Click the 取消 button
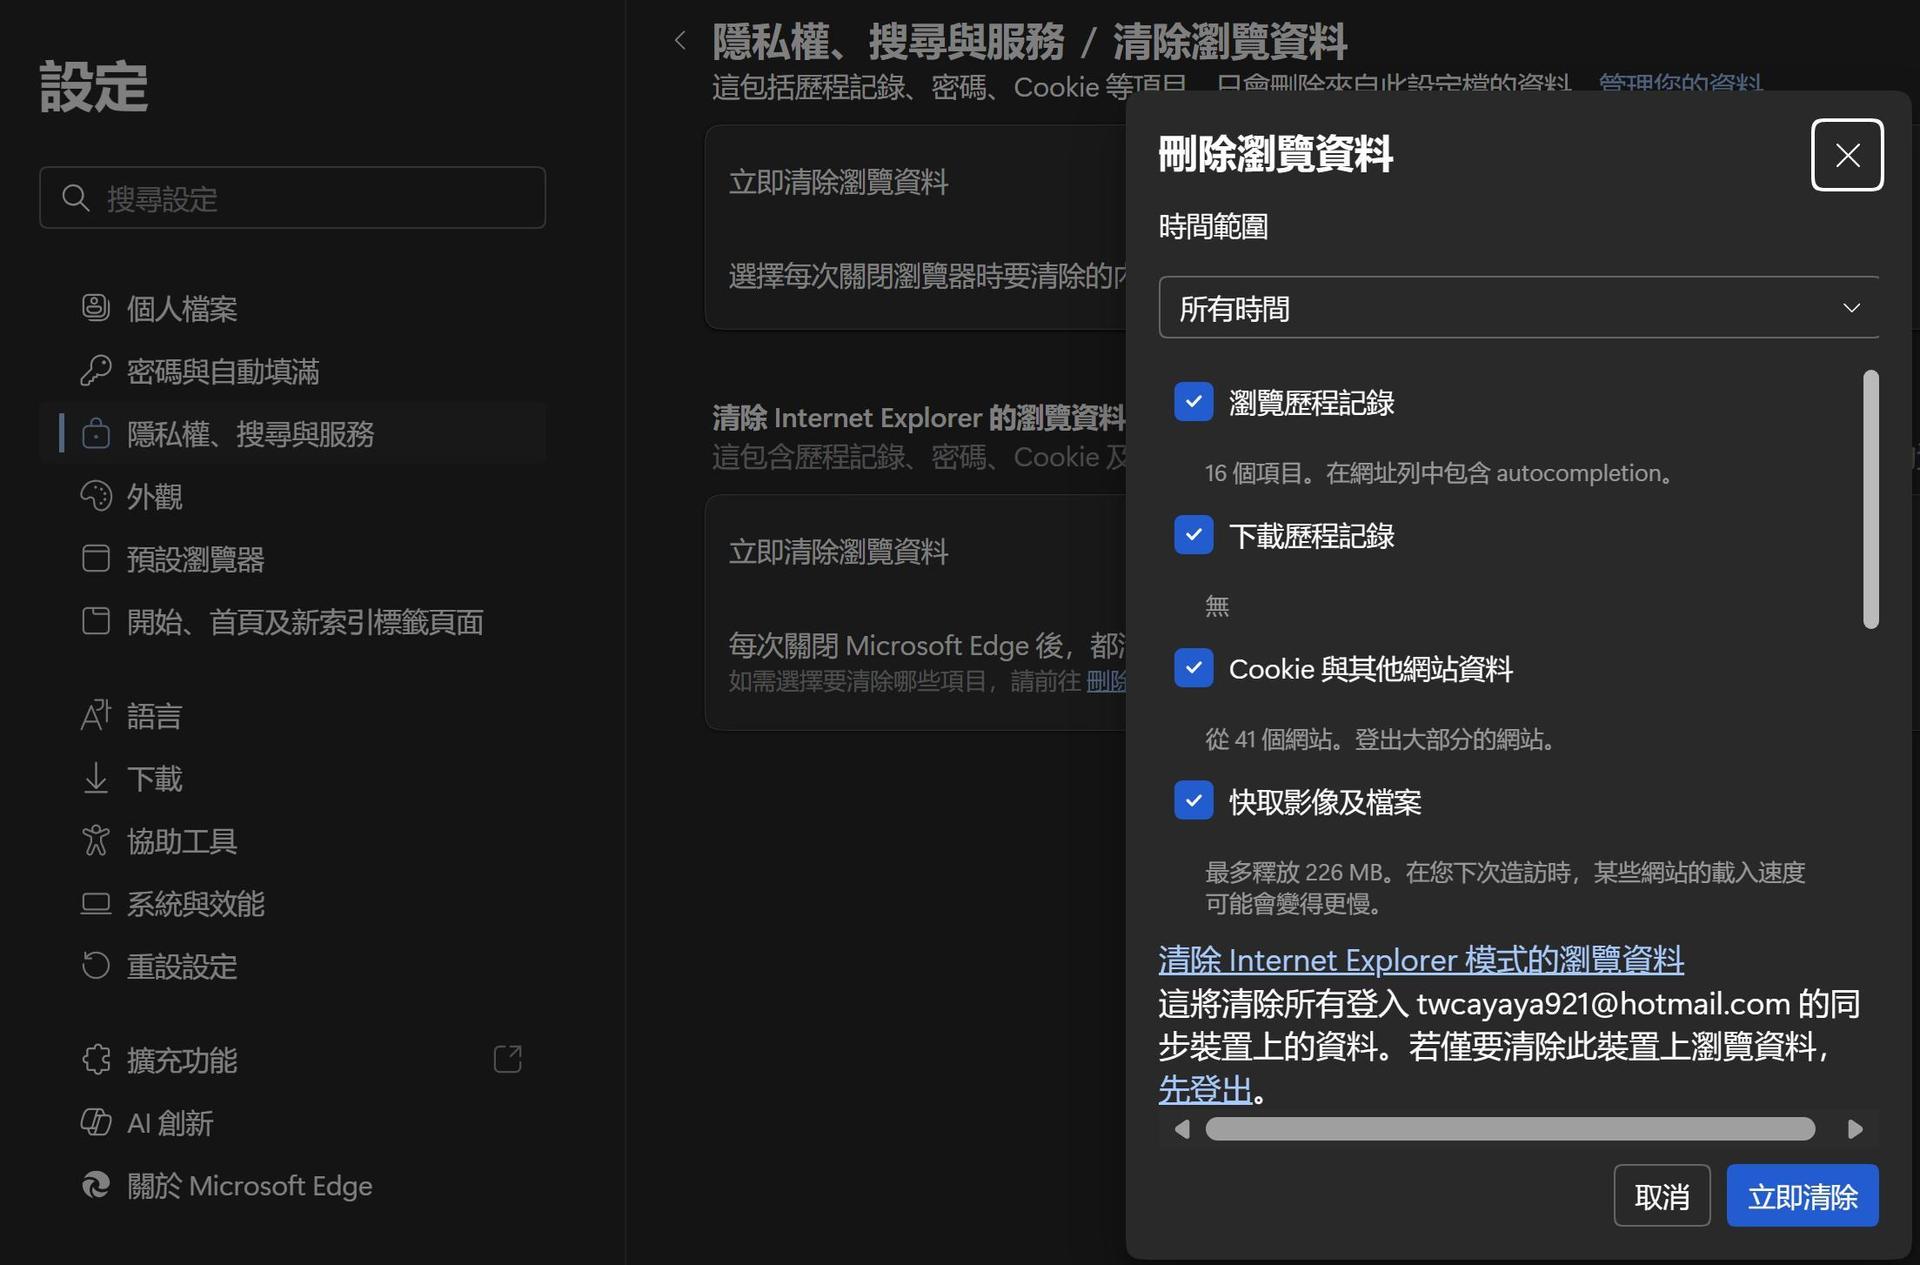Image resolution: width=1920 pixels, height=1265 pixels. (1662, 1195)
